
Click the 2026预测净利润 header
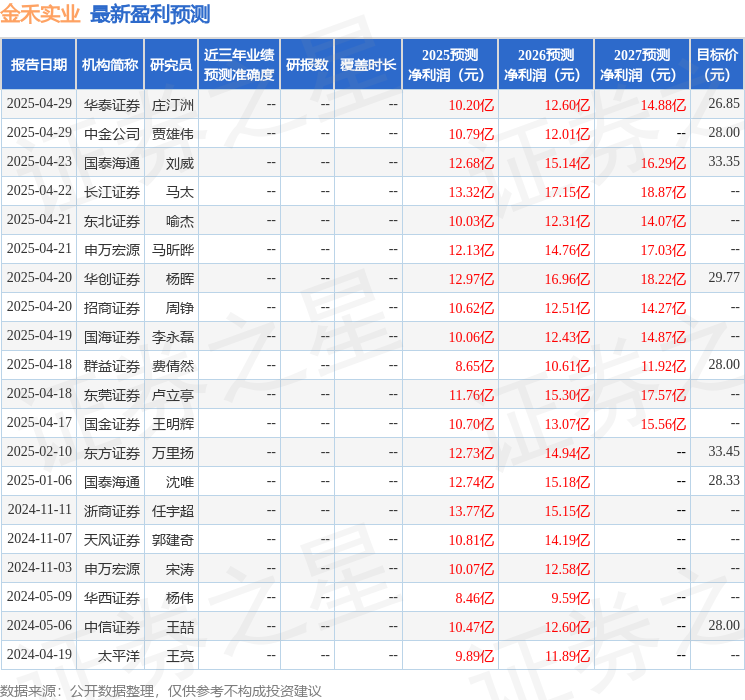click(546, 65)
